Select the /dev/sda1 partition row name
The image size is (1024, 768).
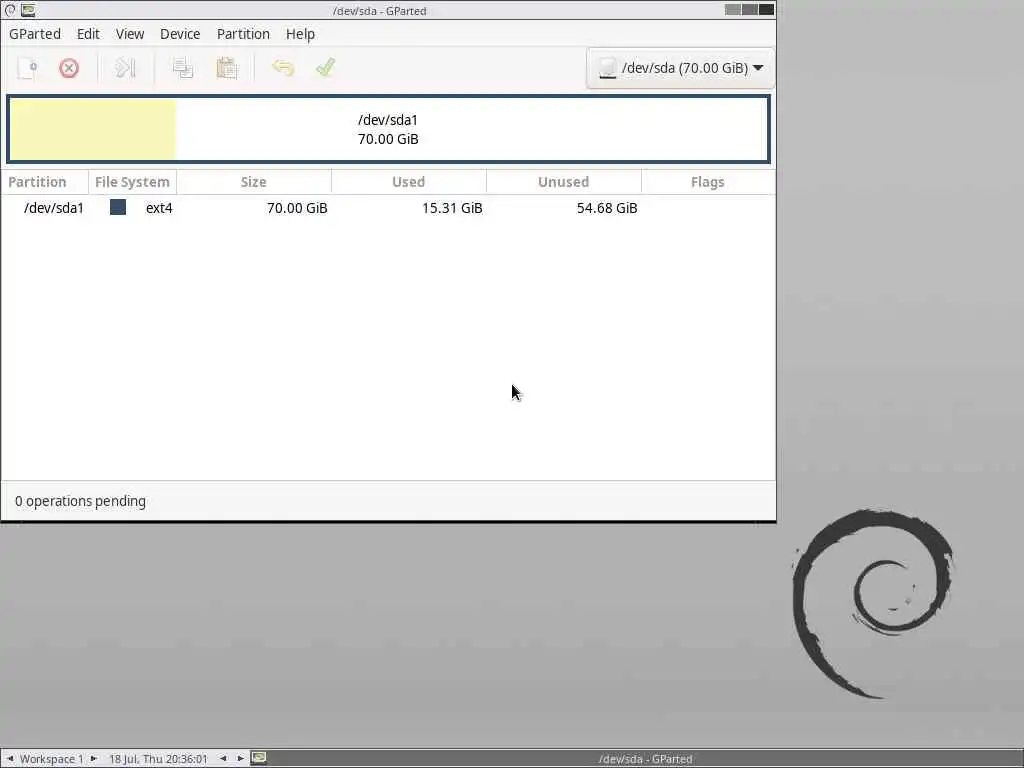(x=54, y=208)
